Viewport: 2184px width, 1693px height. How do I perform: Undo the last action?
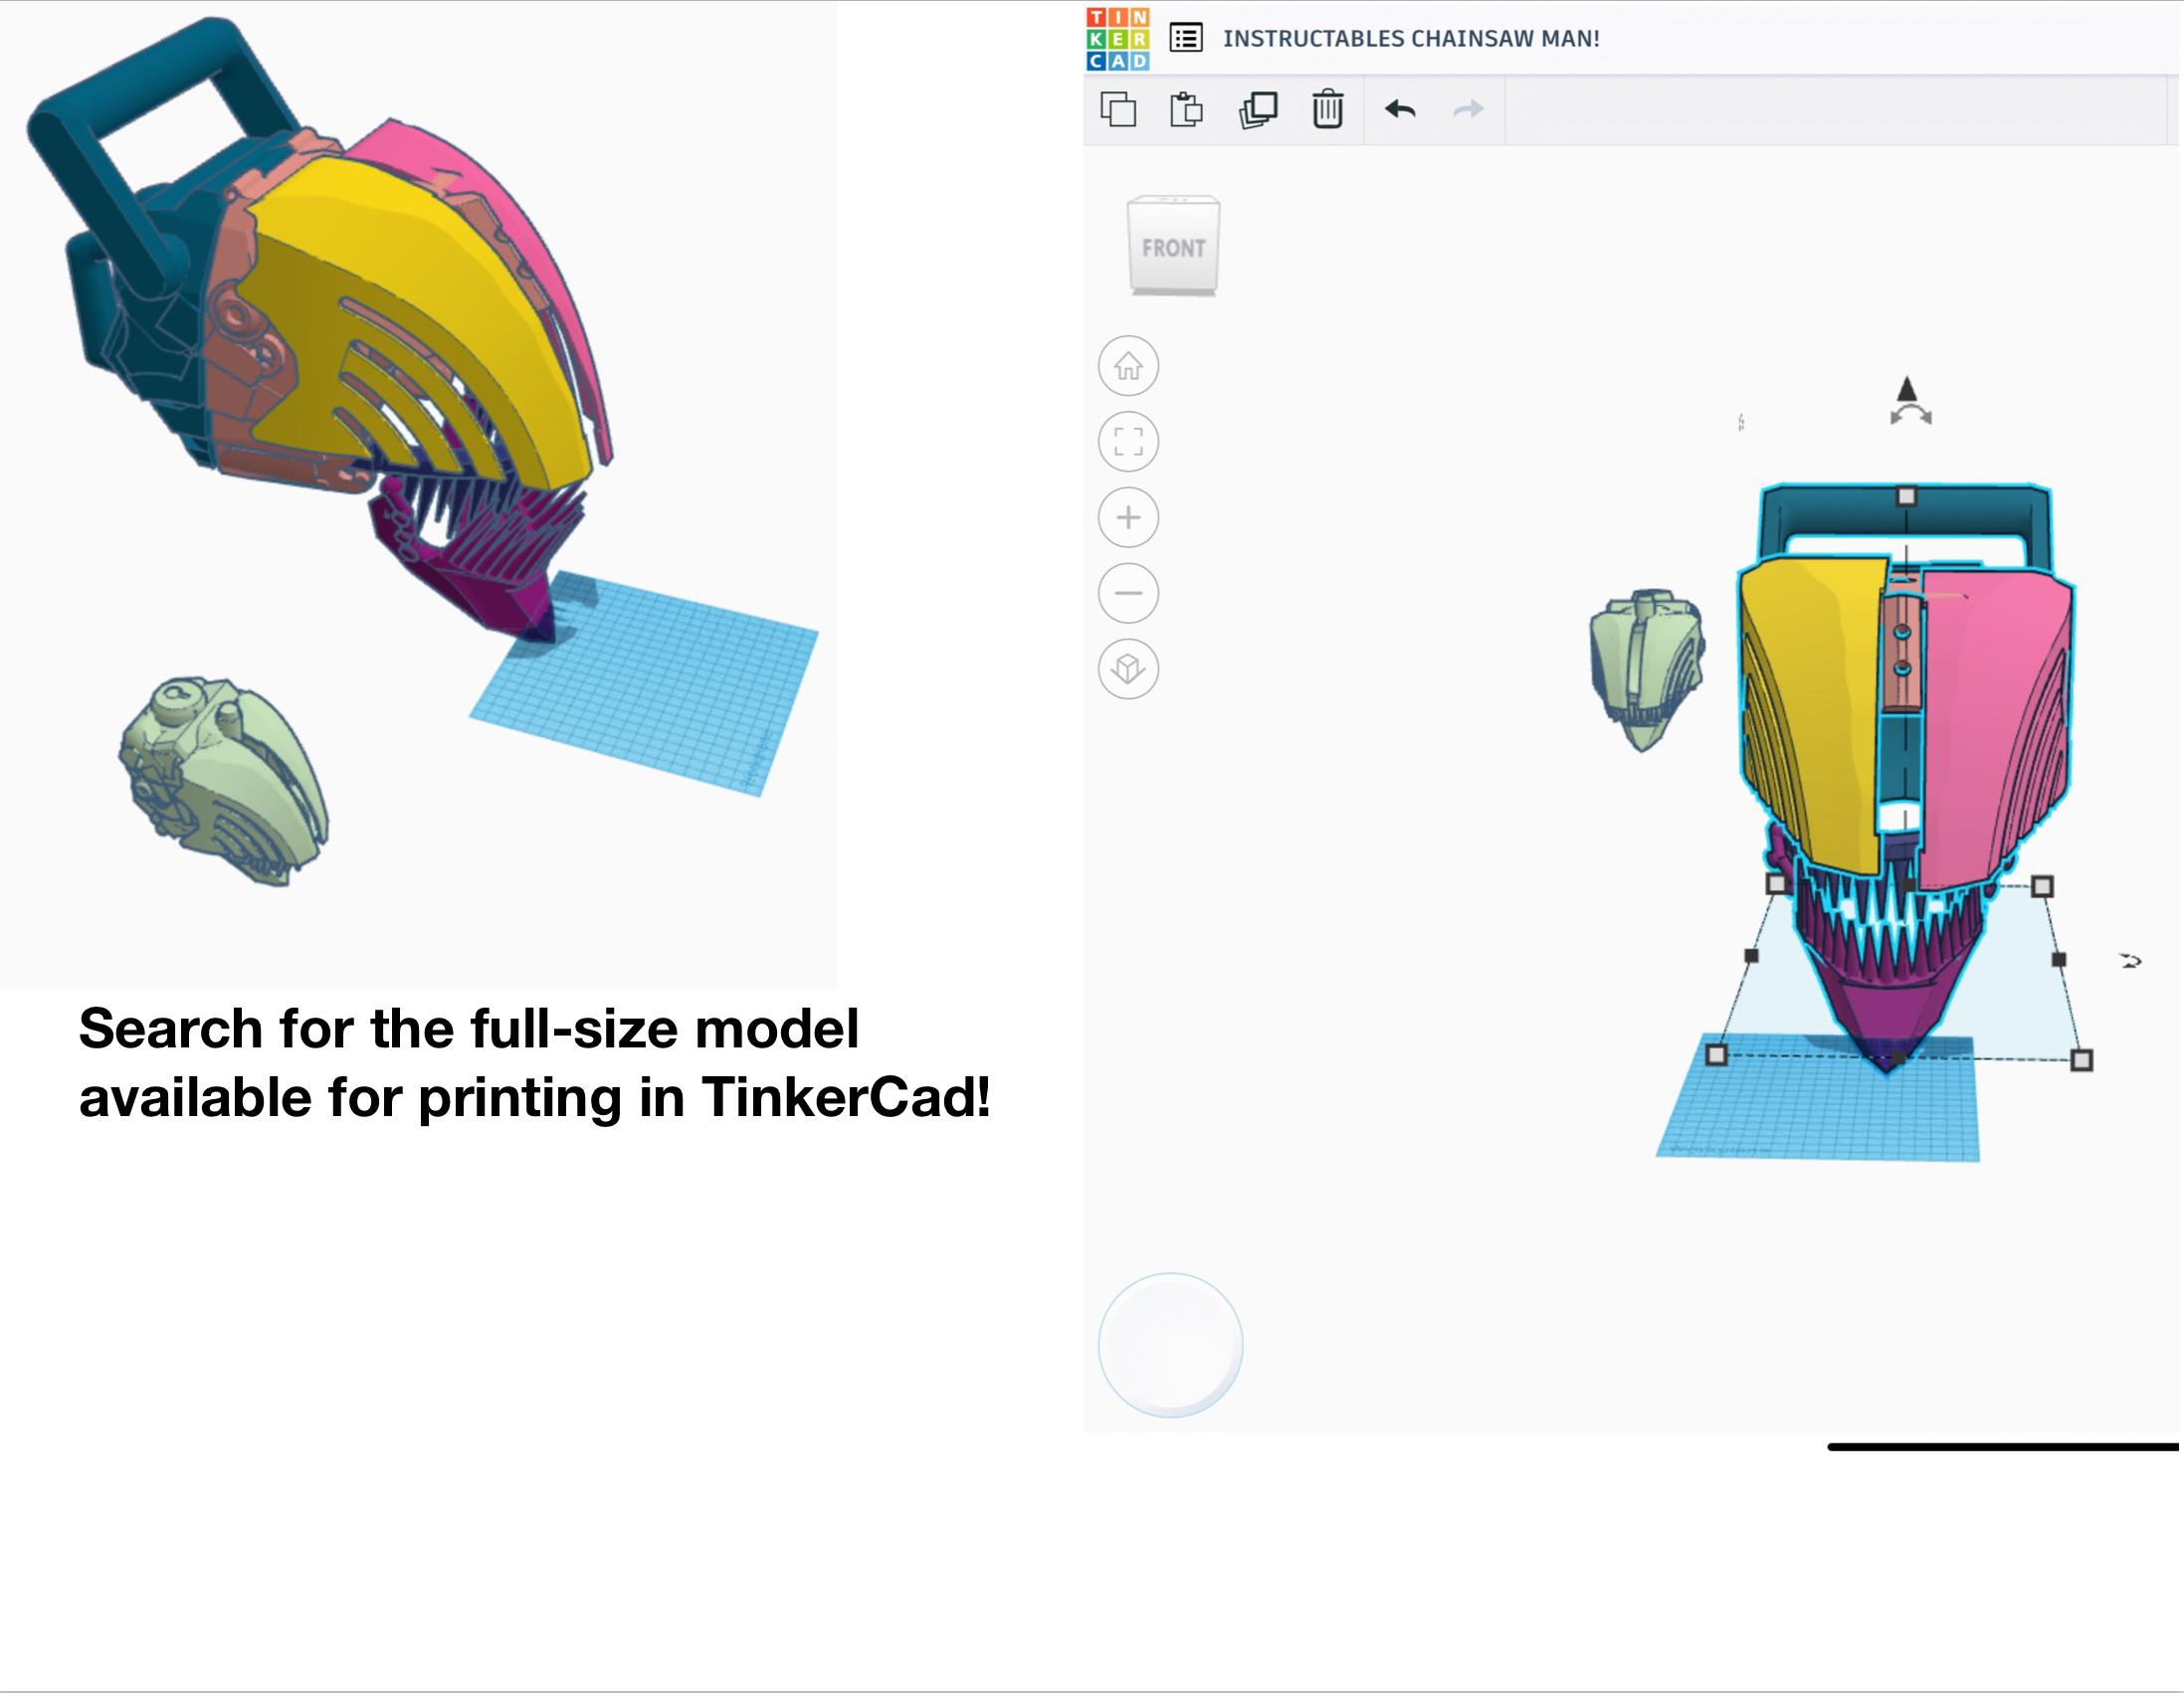click(1399, 109)
